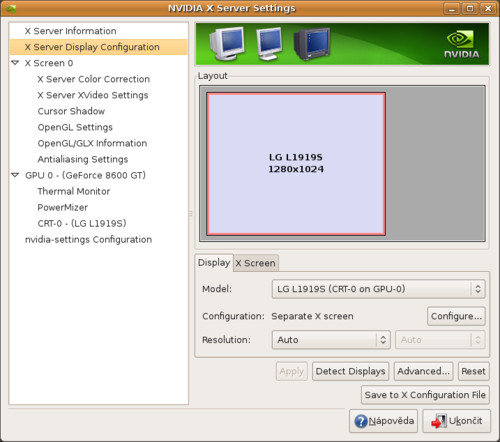The height and width of the screenshot is (442, 500).
Task: Select X Server Display Configuration item
Action: (99, 47)
